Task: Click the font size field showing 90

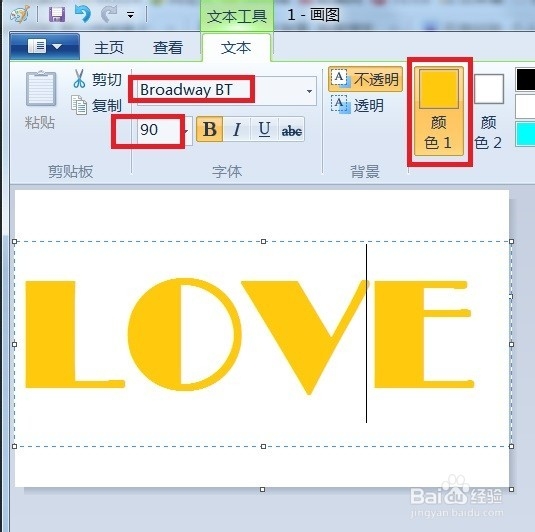Action: pos(160,130)
